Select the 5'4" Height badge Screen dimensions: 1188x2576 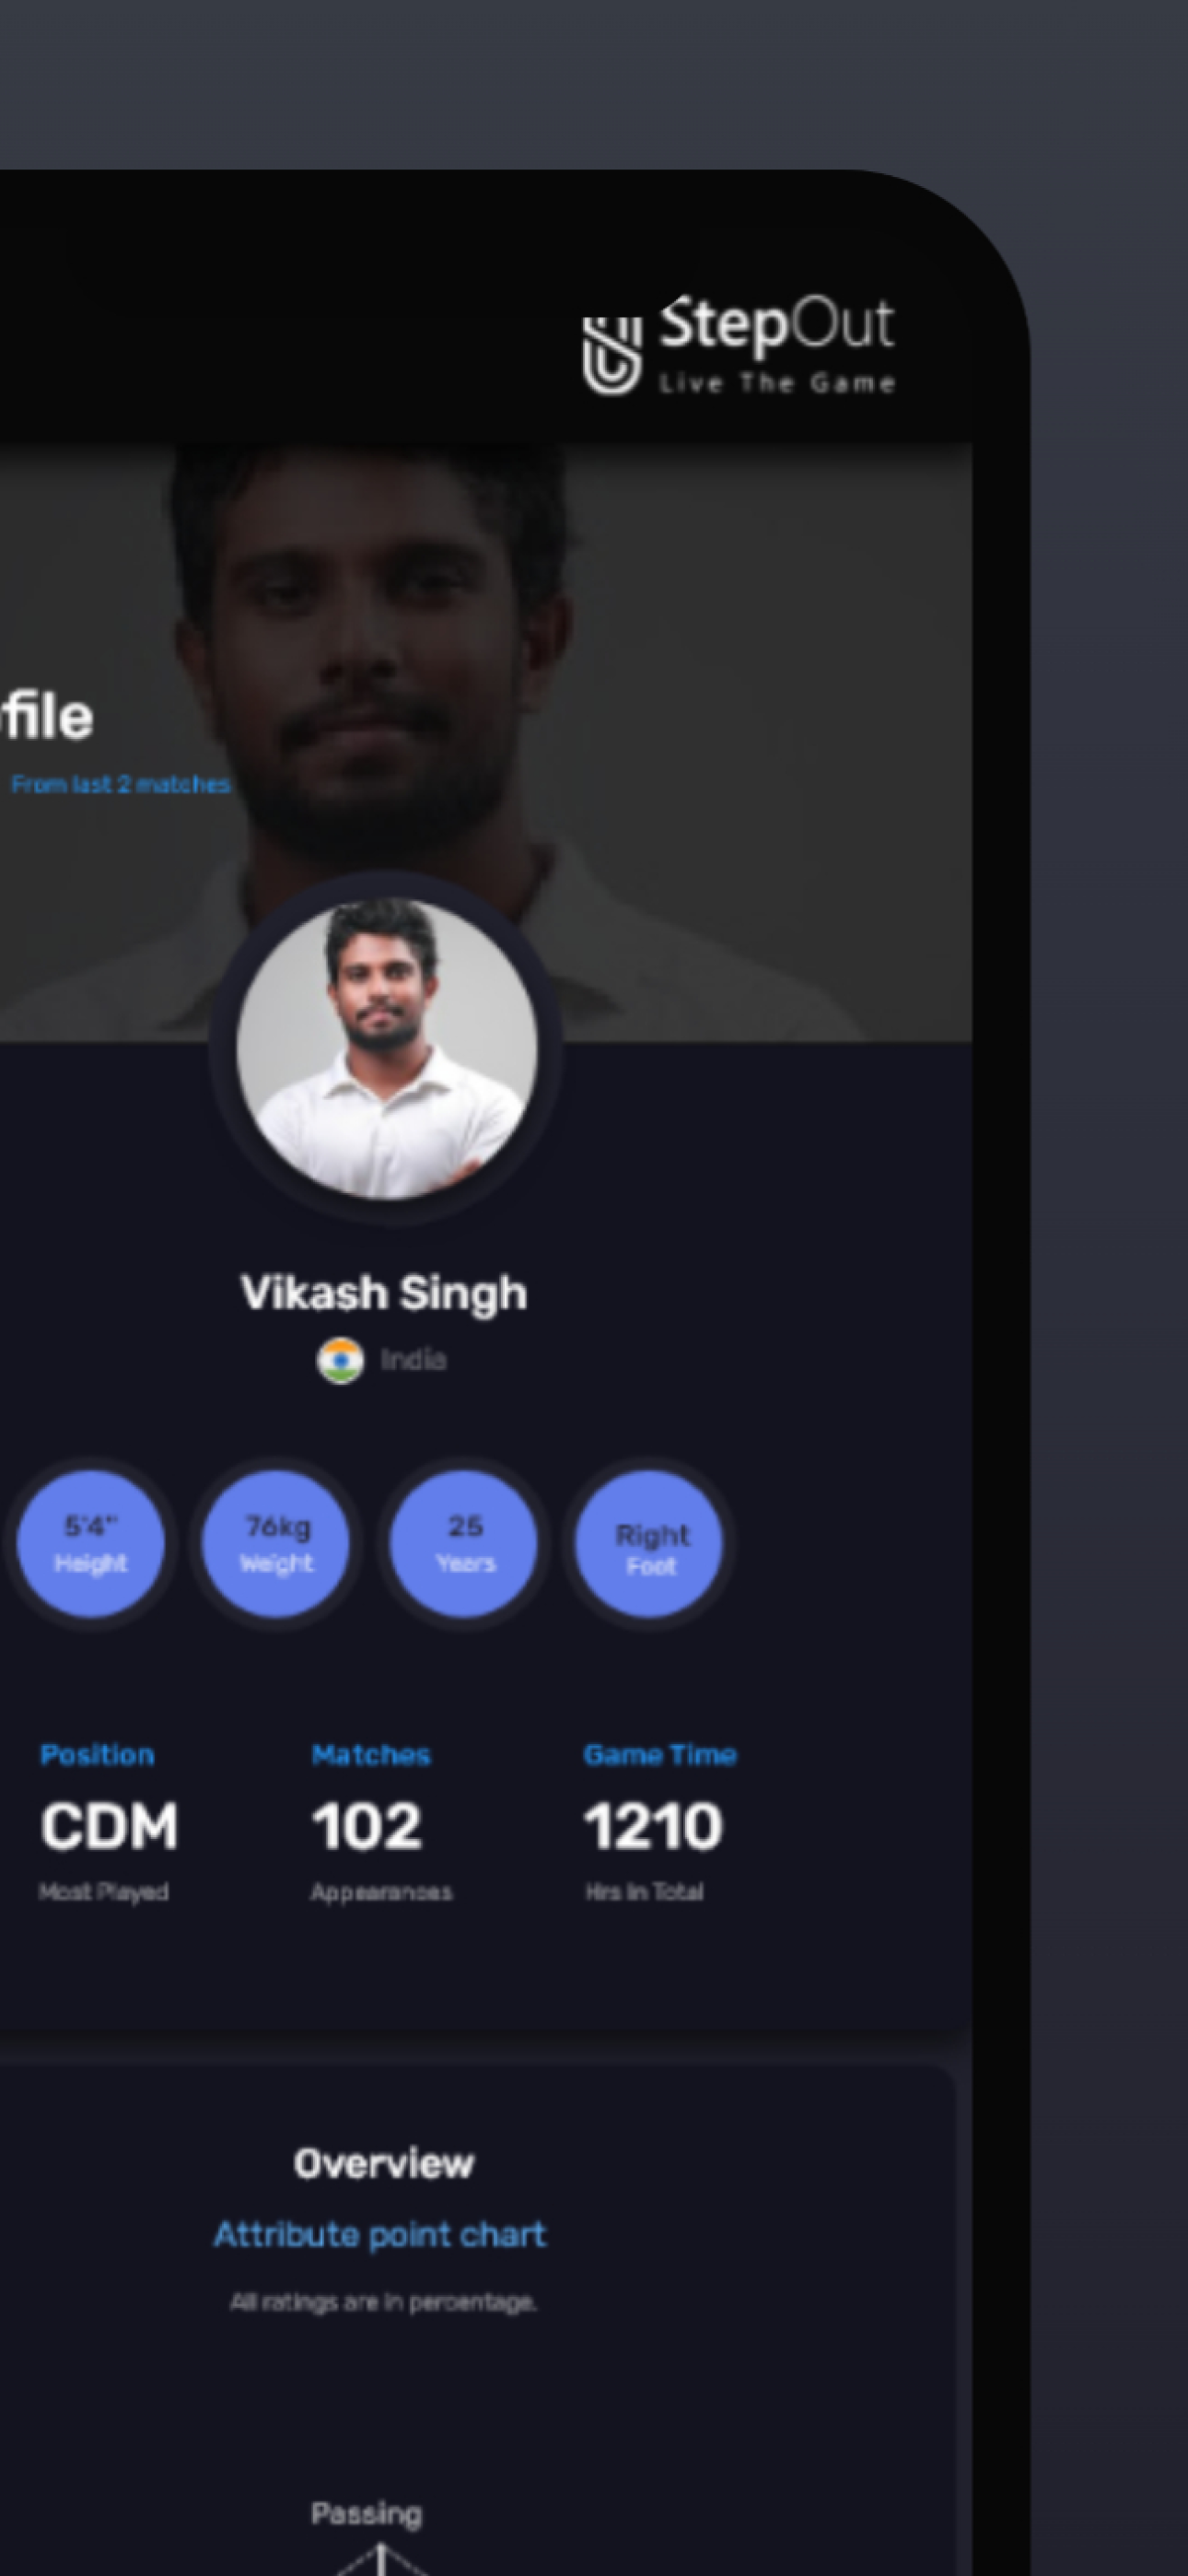click(x=91, y=1543)
